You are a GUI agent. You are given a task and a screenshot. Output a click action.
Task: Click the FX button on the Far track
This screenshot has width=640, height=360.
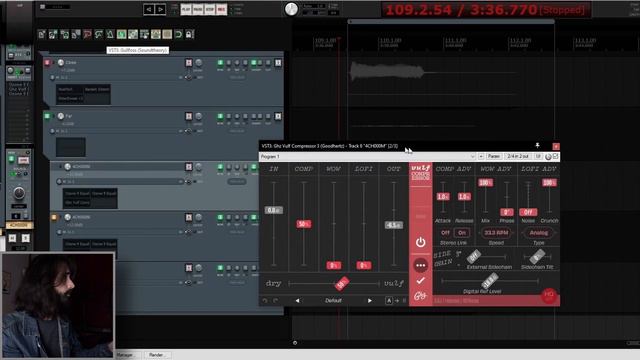click(x=189, y=116)
